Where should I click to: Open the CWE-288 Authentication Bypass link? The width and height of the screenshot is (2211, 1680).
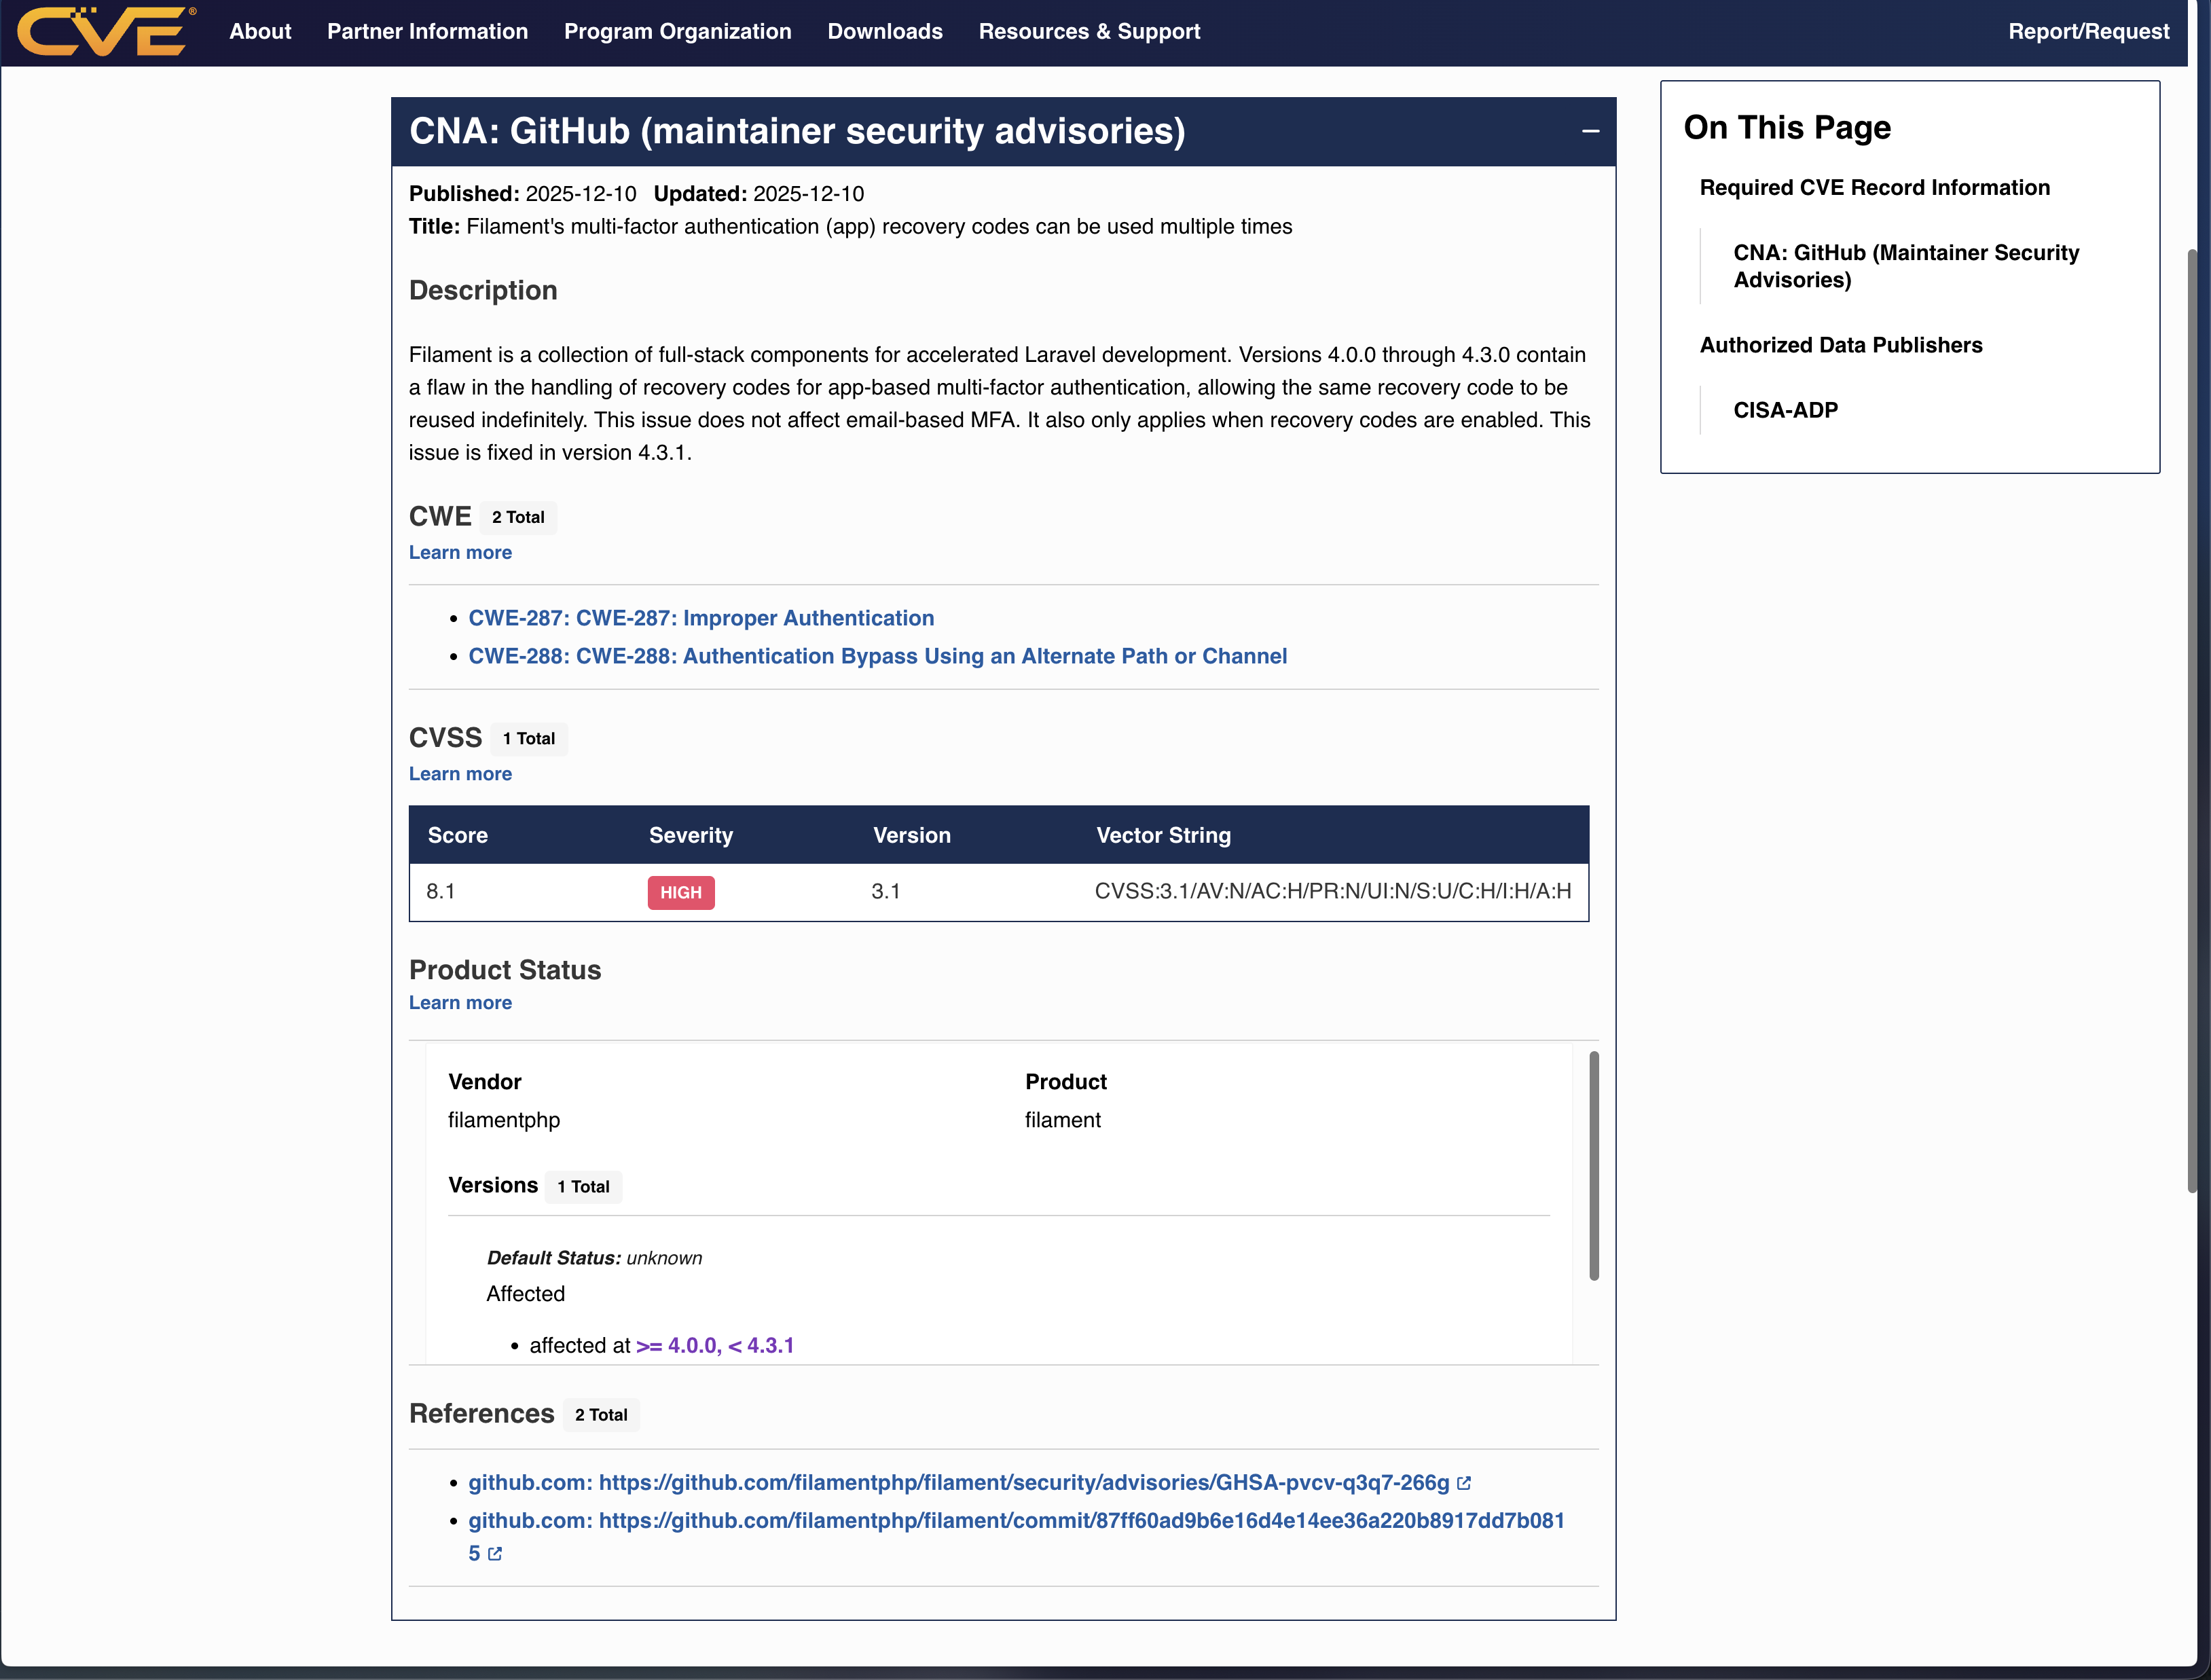877,656
